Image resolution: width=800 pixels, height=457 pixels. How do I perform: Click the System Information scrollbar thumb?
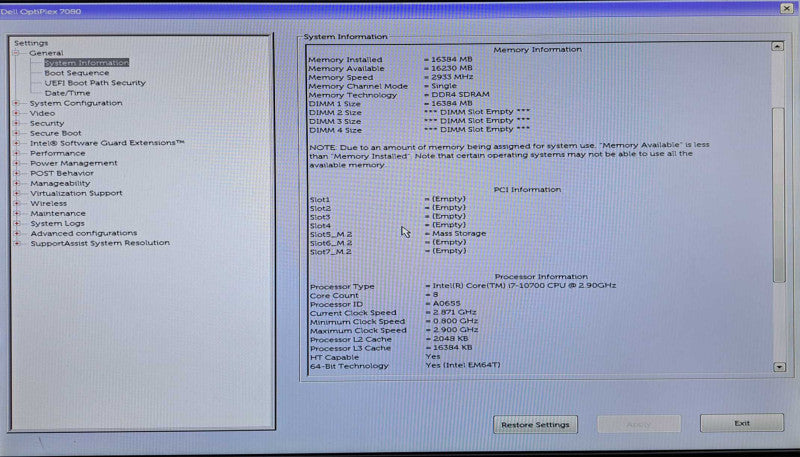pos(779,195)
